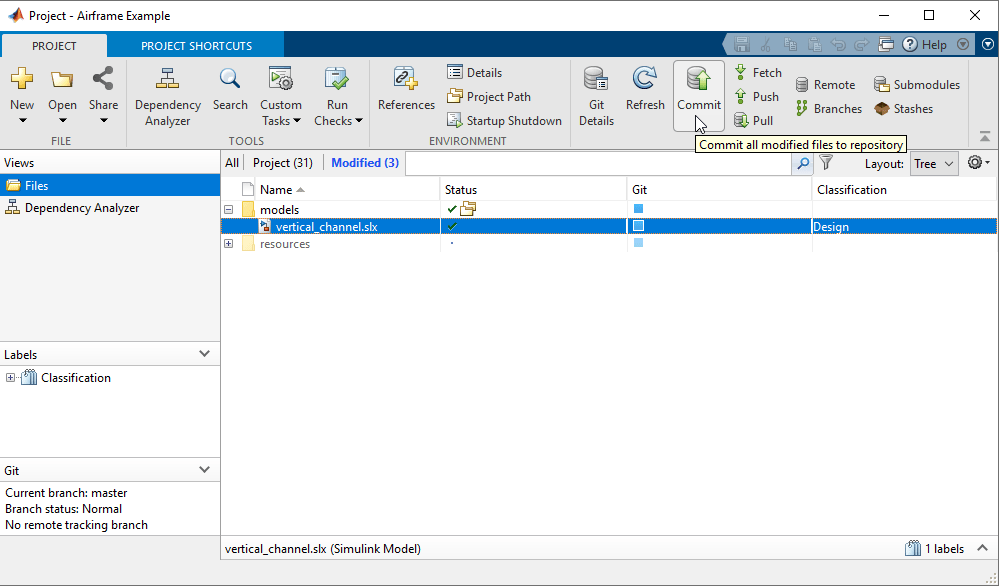Open the References tool
This screenshot has width=999, height=586.
coord(406,89)
